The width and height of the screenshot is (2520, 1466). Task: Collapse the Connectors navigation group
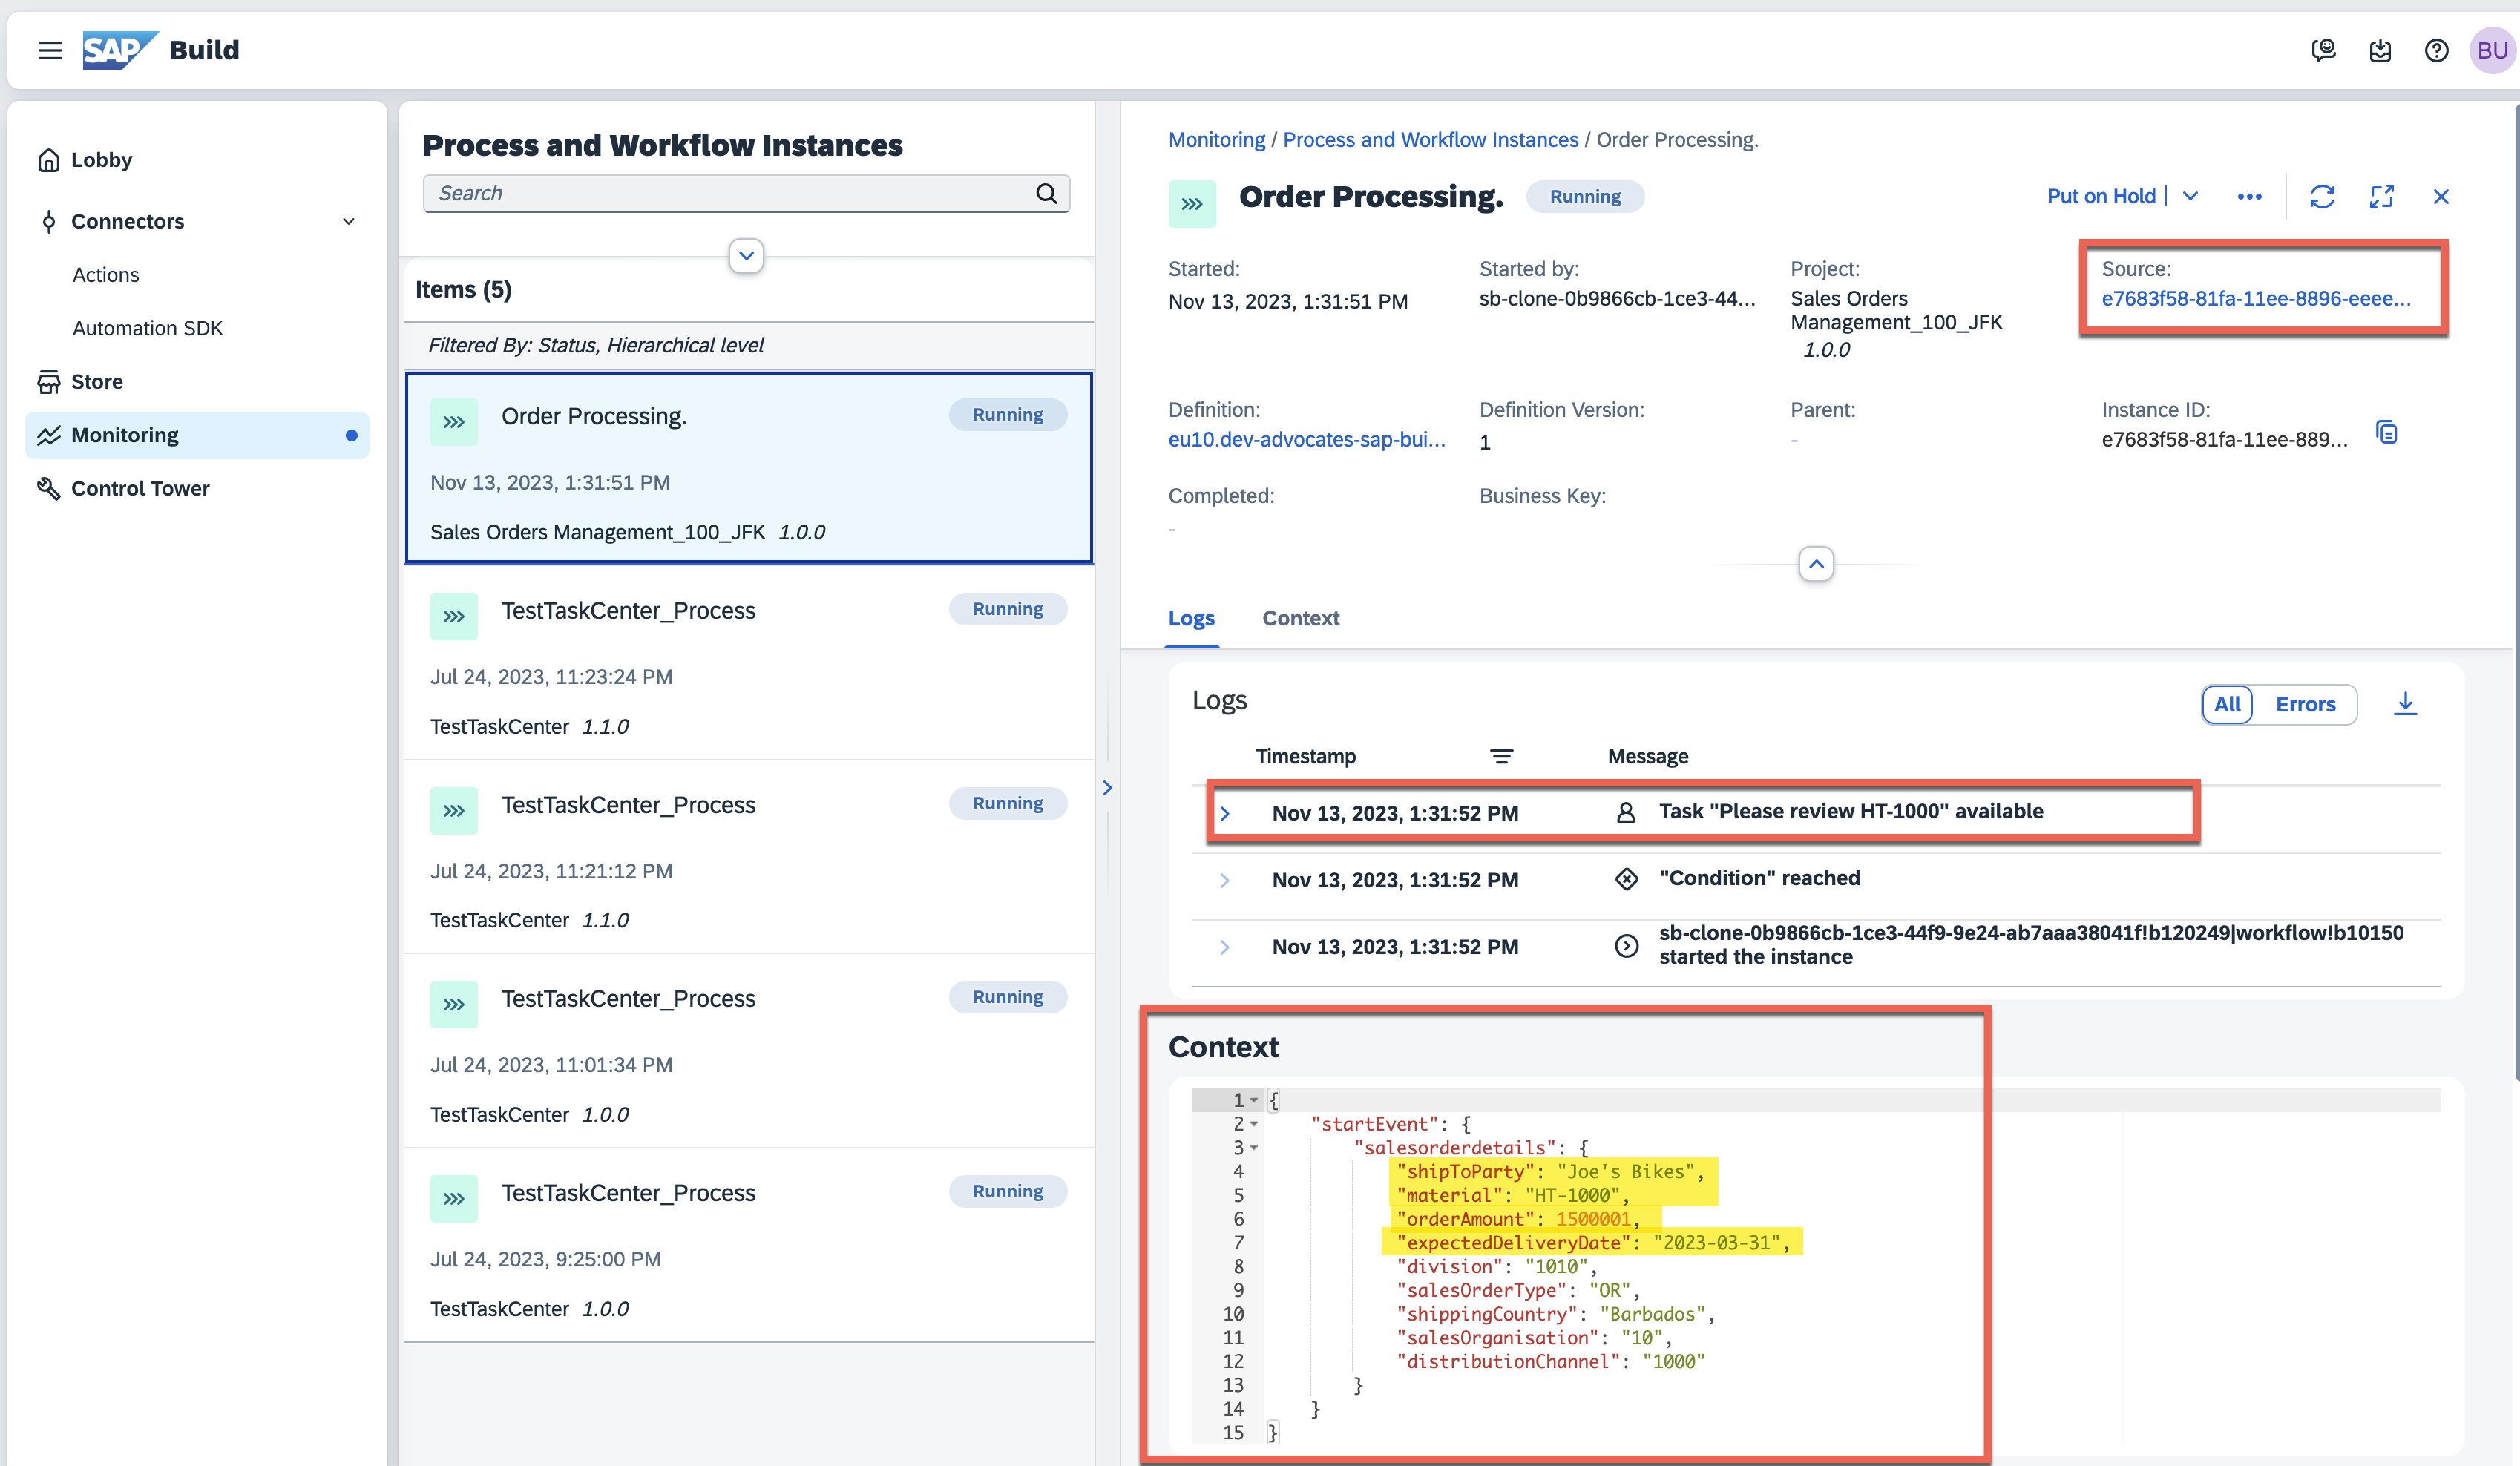(348, 221)
